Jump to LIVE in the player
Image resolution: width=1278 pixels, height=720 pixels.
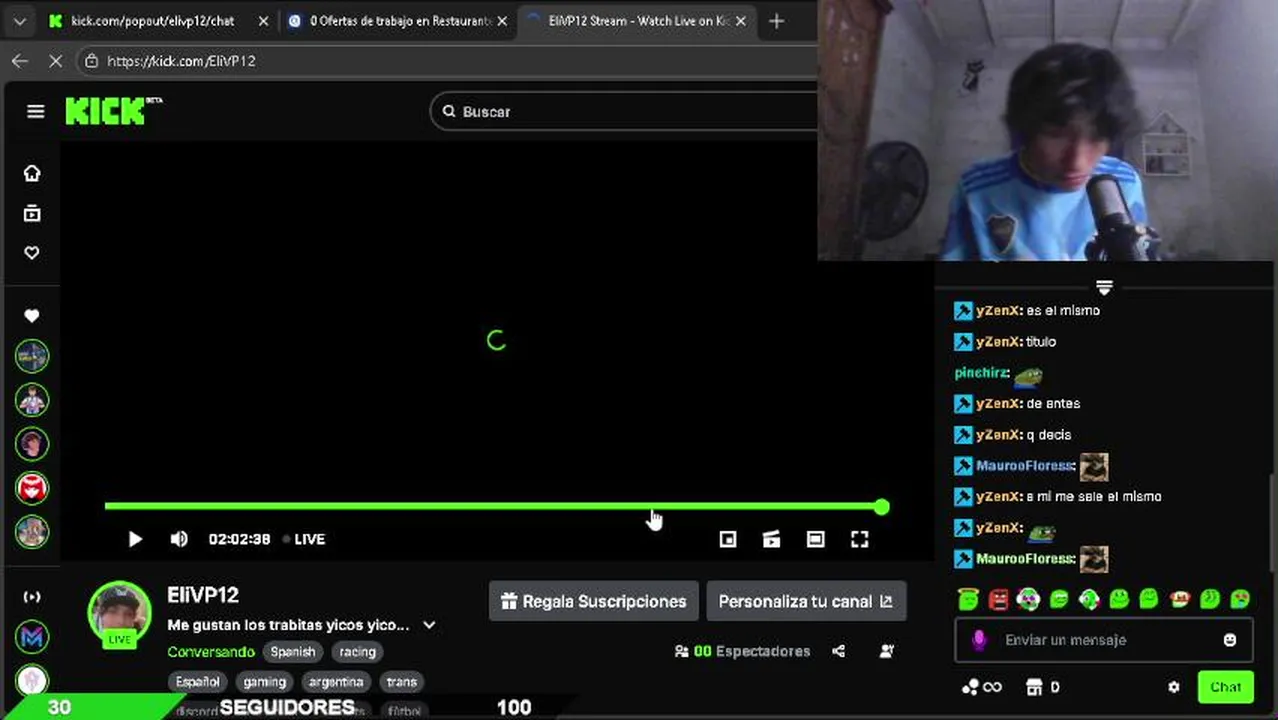304,539
